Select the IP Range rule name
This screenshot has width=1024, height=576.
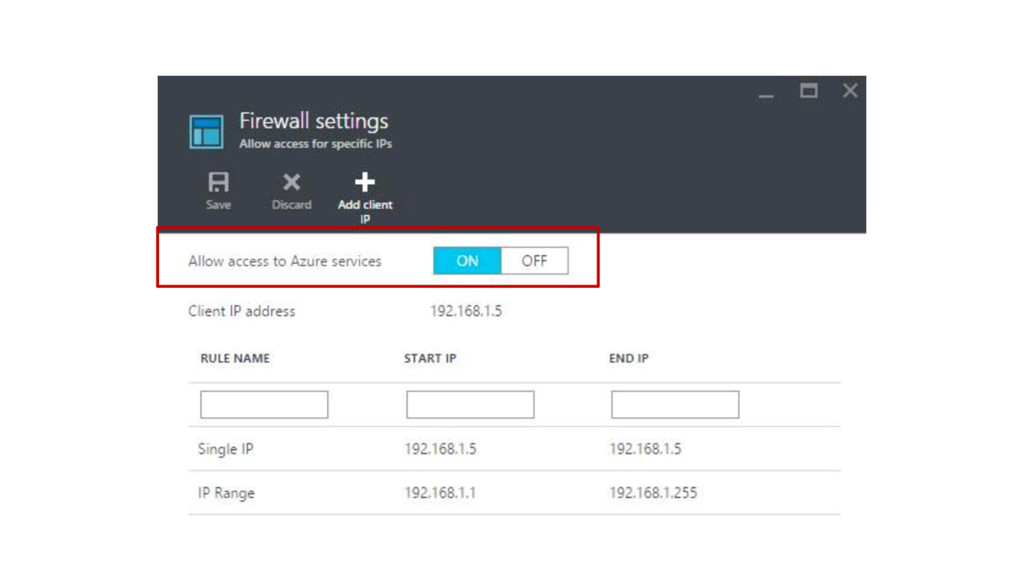point(226,493)
